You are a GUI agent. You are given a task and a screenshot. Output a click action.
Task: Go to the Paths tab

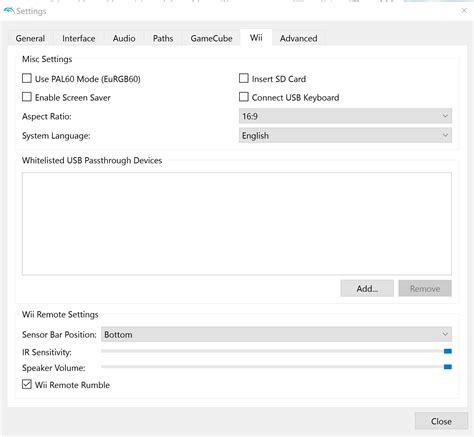tap(163, 38)
